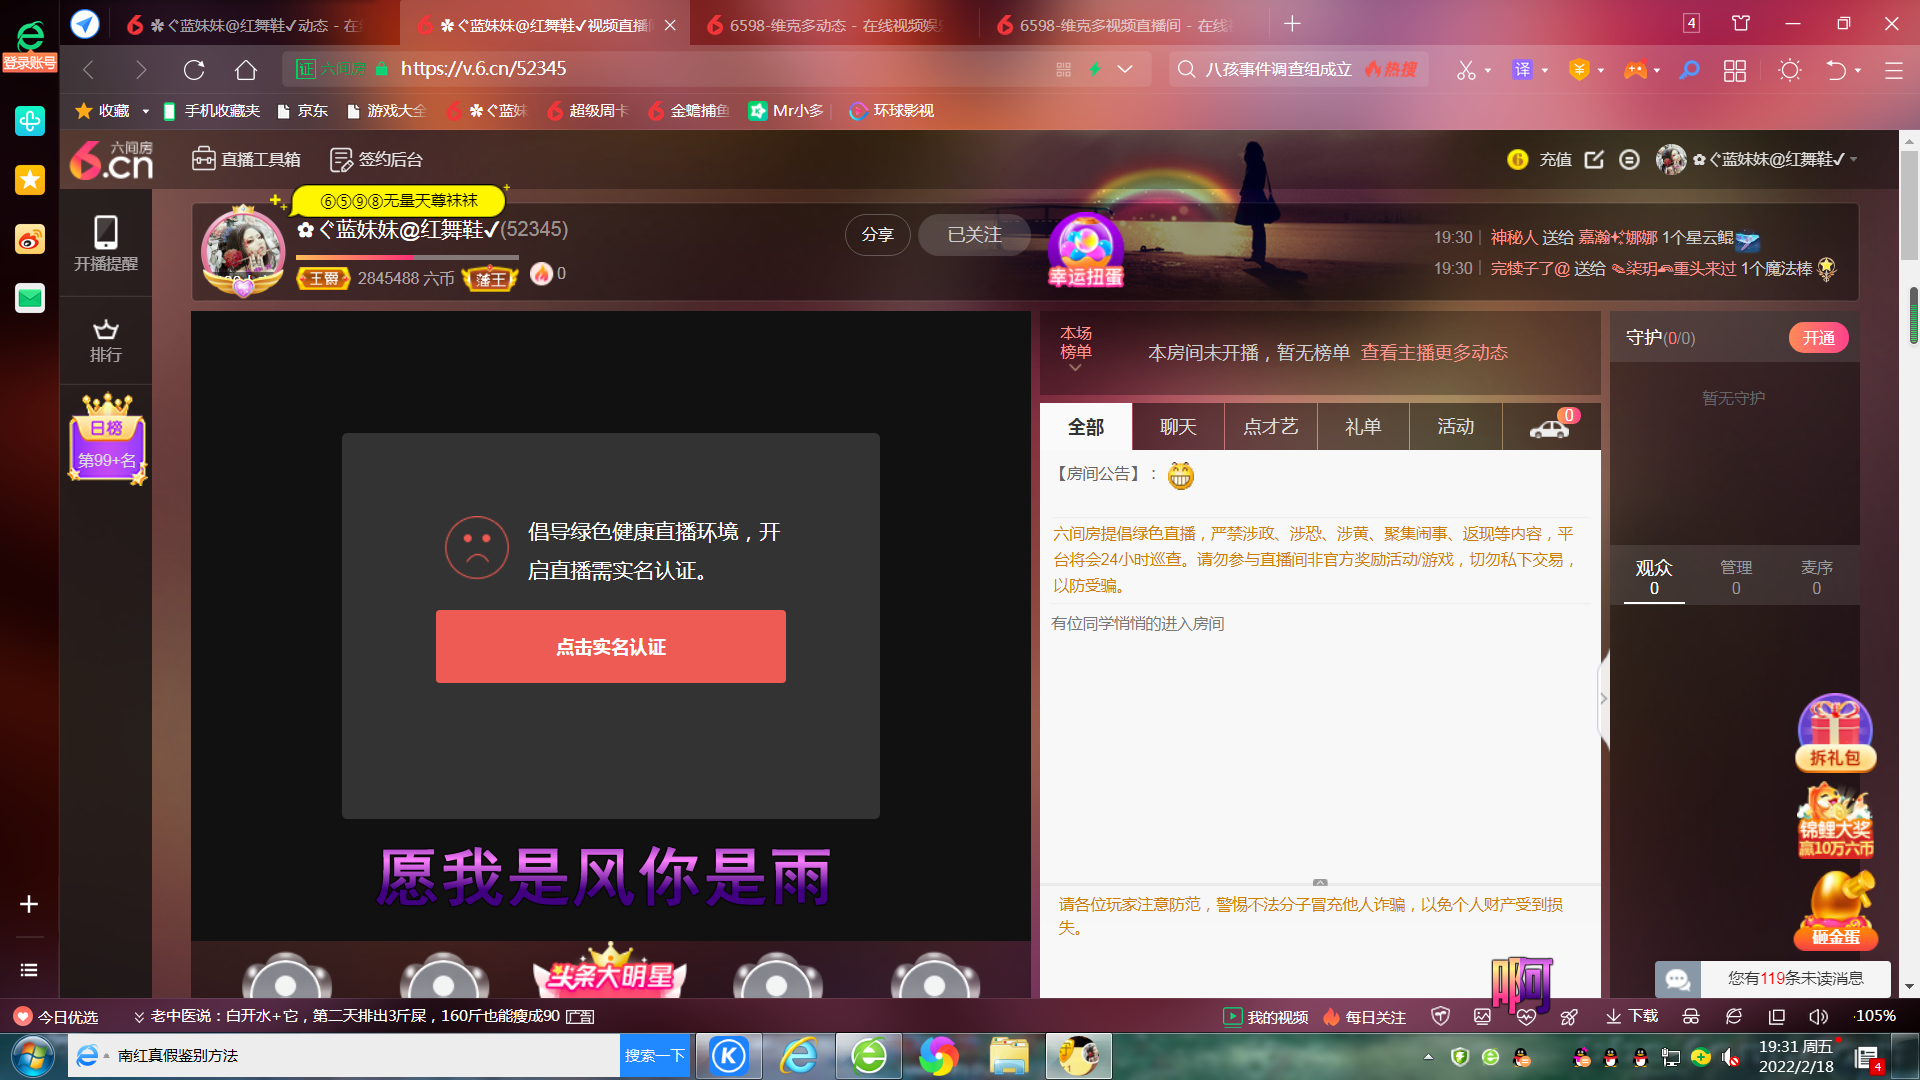Add new sidebar app with plus icon
1920x1080 pixels.
29,904
